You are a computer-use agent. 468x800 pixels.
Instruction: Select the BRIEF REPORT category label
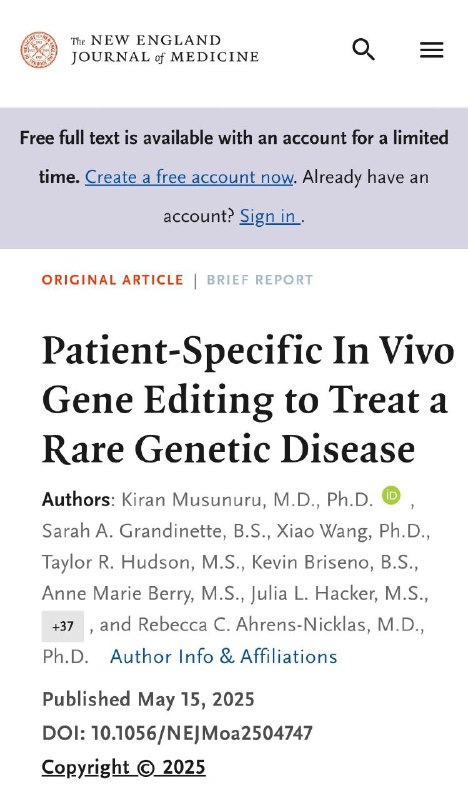click(x=259, y=280)
